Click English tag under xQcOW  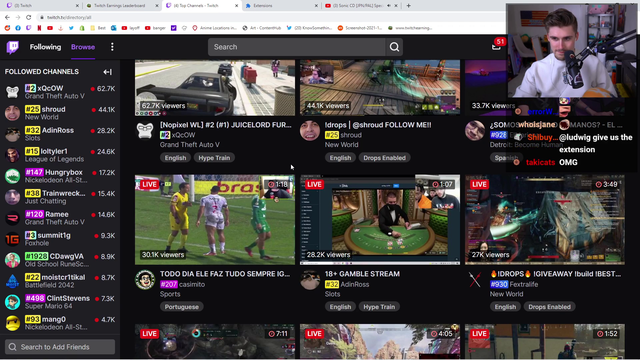point(176,158)
